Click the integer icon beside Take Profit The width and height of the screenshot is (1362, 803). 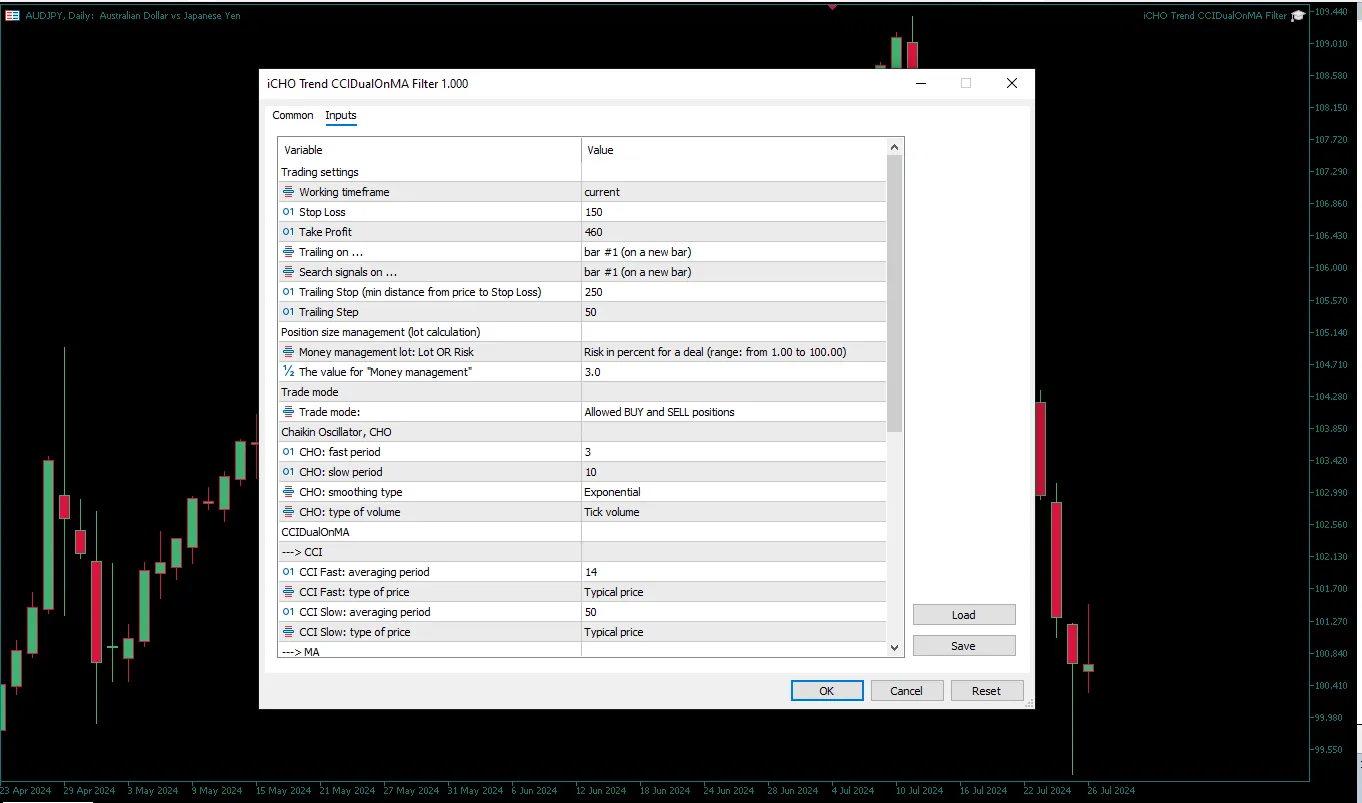point(288,232)
